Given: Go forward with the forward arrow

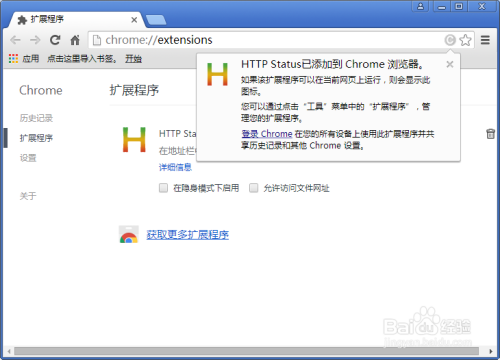Looking at the screenshot, I should (35, 40).
